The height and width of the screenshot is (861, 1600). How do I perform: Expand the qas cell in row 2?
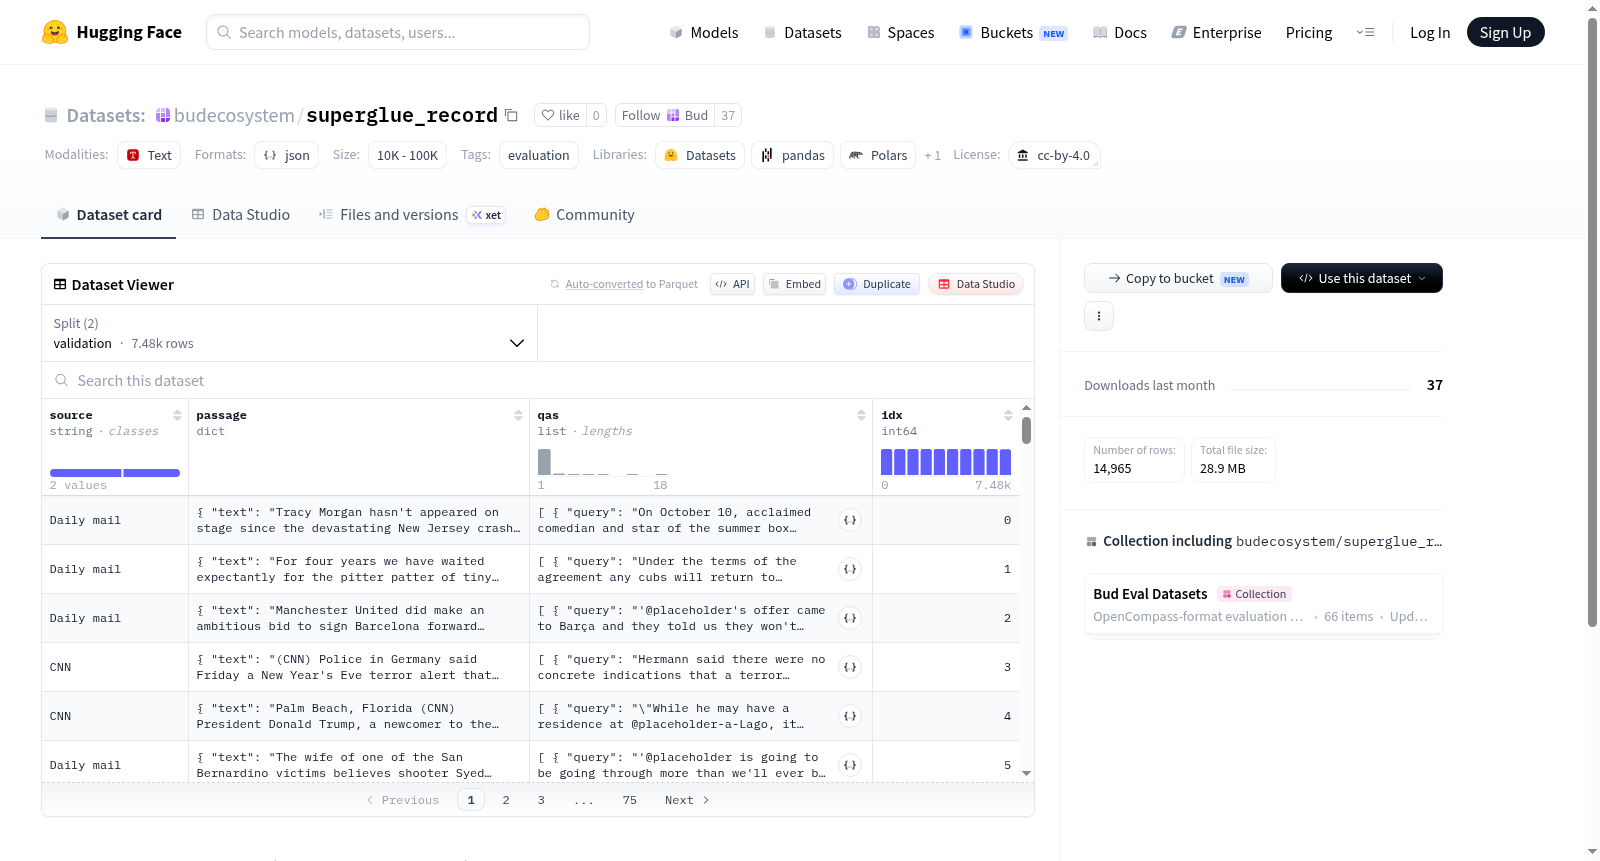click(850, 618)
